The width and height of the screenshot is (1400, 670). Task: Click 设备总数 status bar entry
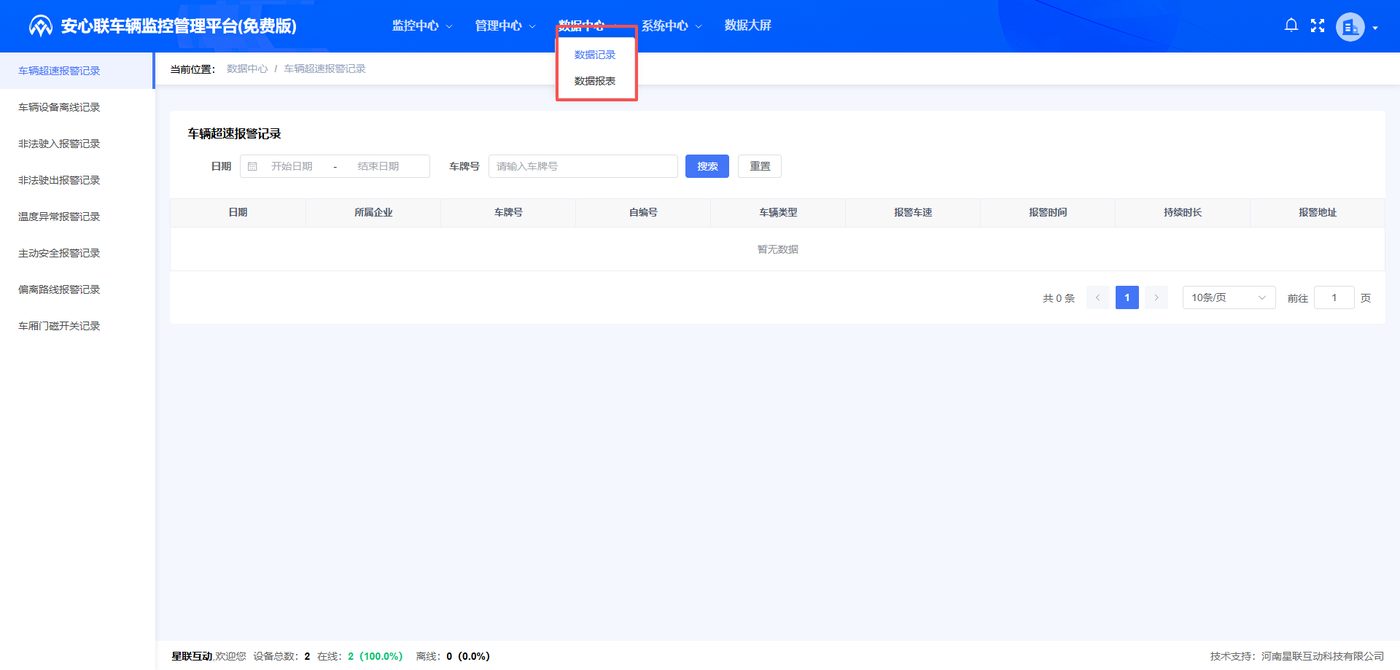pyautogui.click(x=282, y=656)
